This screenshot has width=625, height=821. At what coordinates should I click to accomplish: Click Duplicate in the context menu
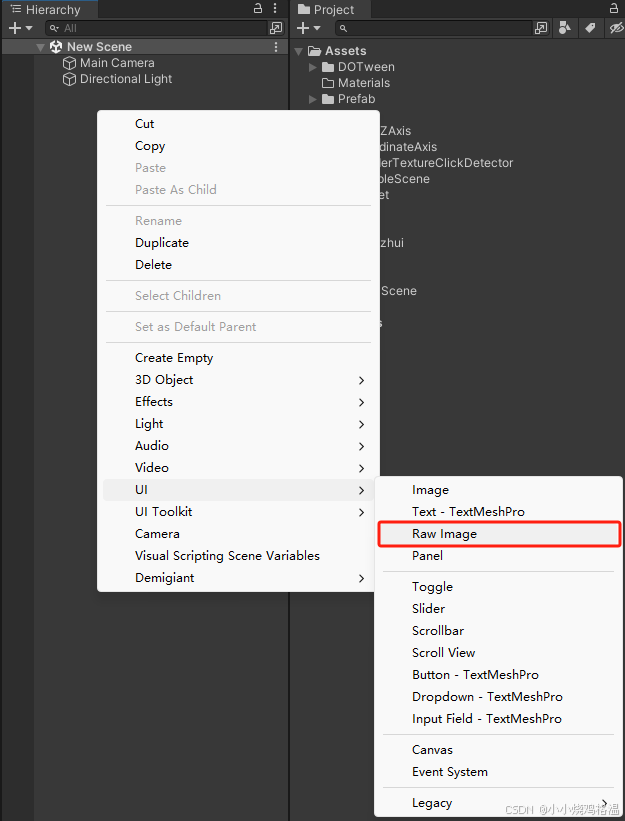[x=161, y=242]
